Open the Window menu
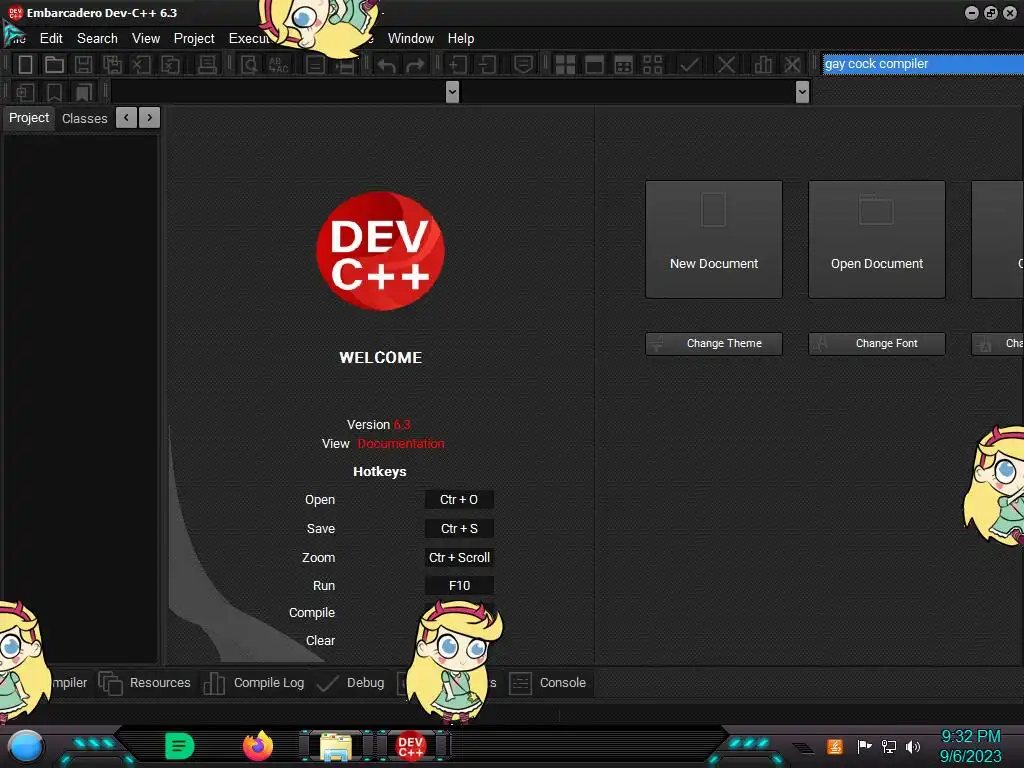 411,39
